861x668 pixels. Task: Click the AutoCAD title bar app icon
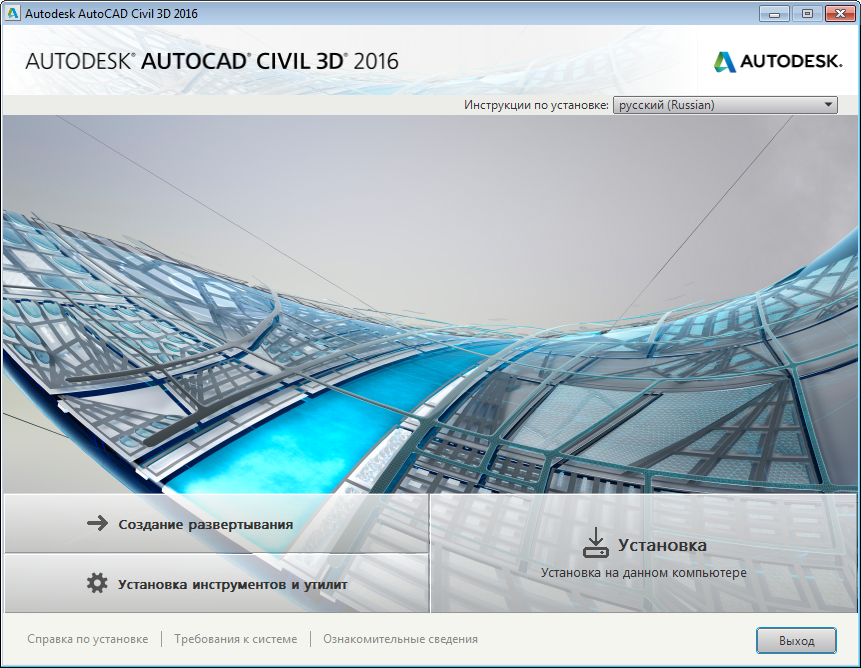(12, 13)
